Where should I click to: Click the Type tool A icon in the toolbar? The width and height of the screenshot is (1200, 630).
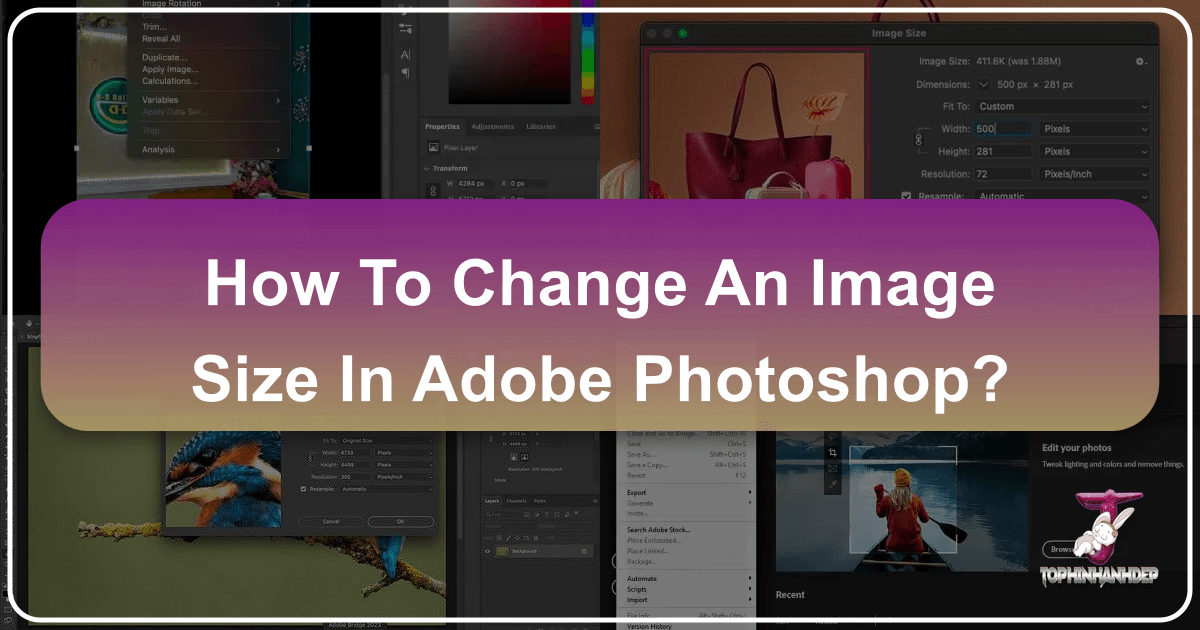click(405, 54)
